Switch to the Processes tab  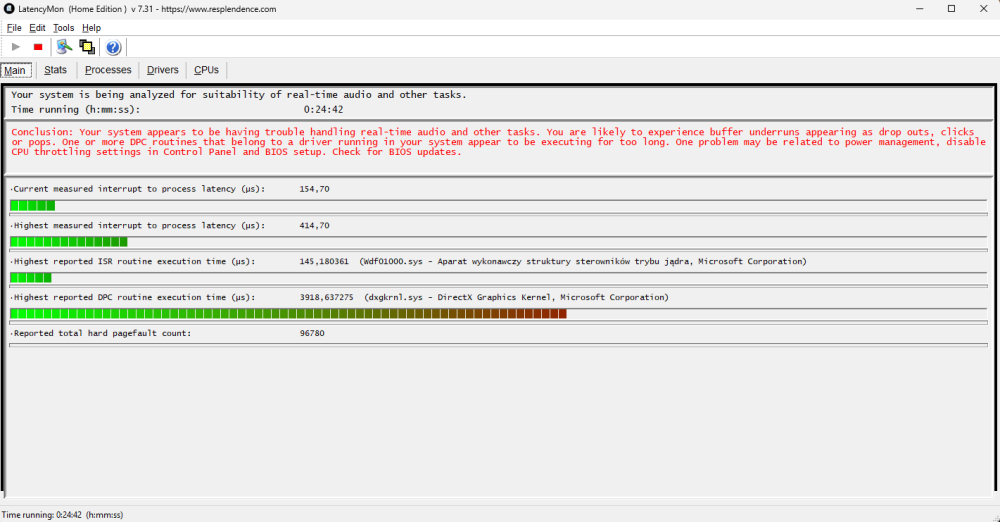tap(108, 70)
